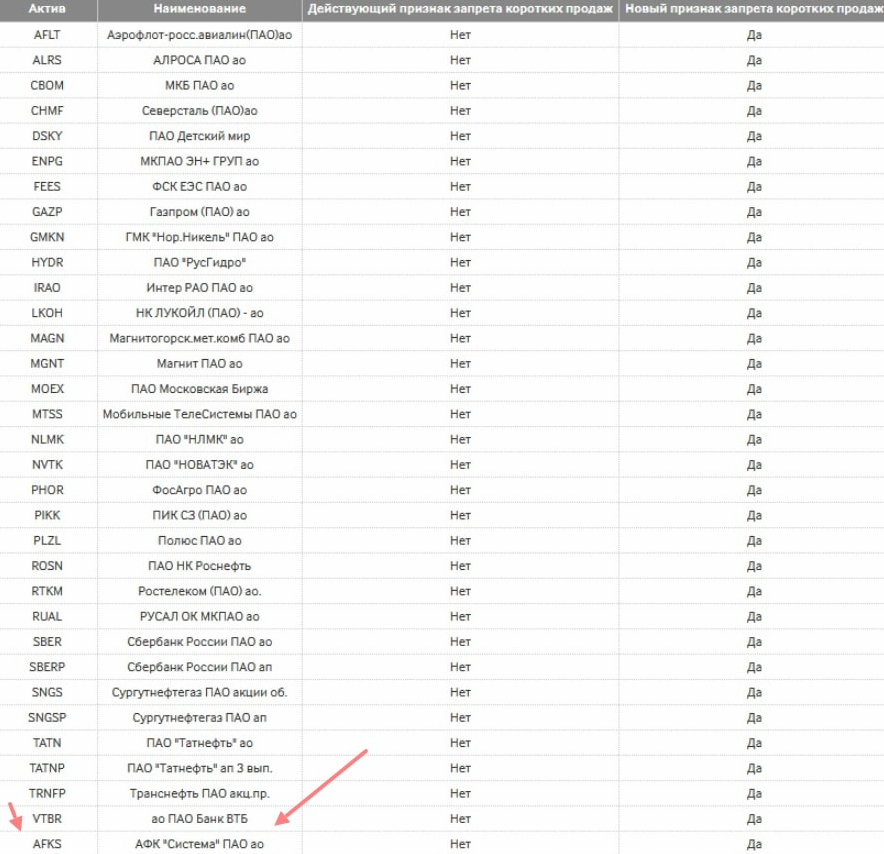Select the PLZL ticker cell
The width and height of the screenshot is (884, 854).
pyautogui.click(x=47, y=541)
